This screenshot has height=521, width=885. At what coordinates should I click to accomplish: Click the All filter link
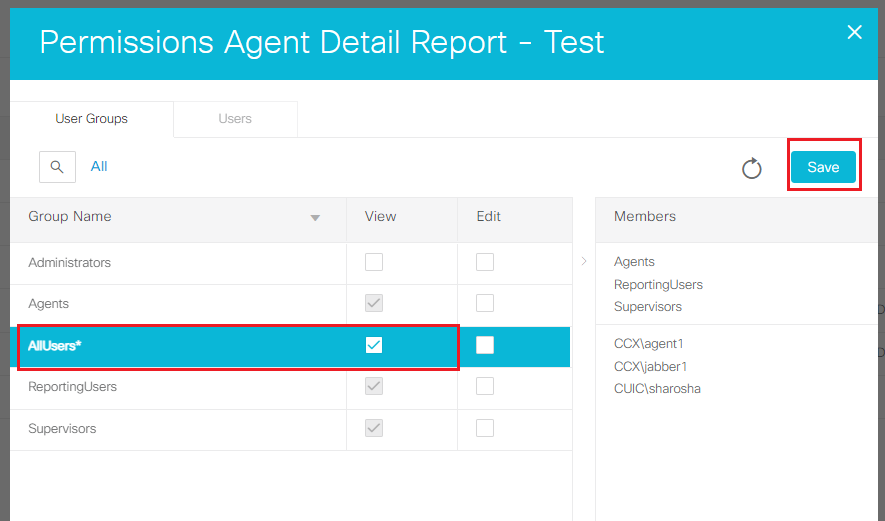coord(99,167)
